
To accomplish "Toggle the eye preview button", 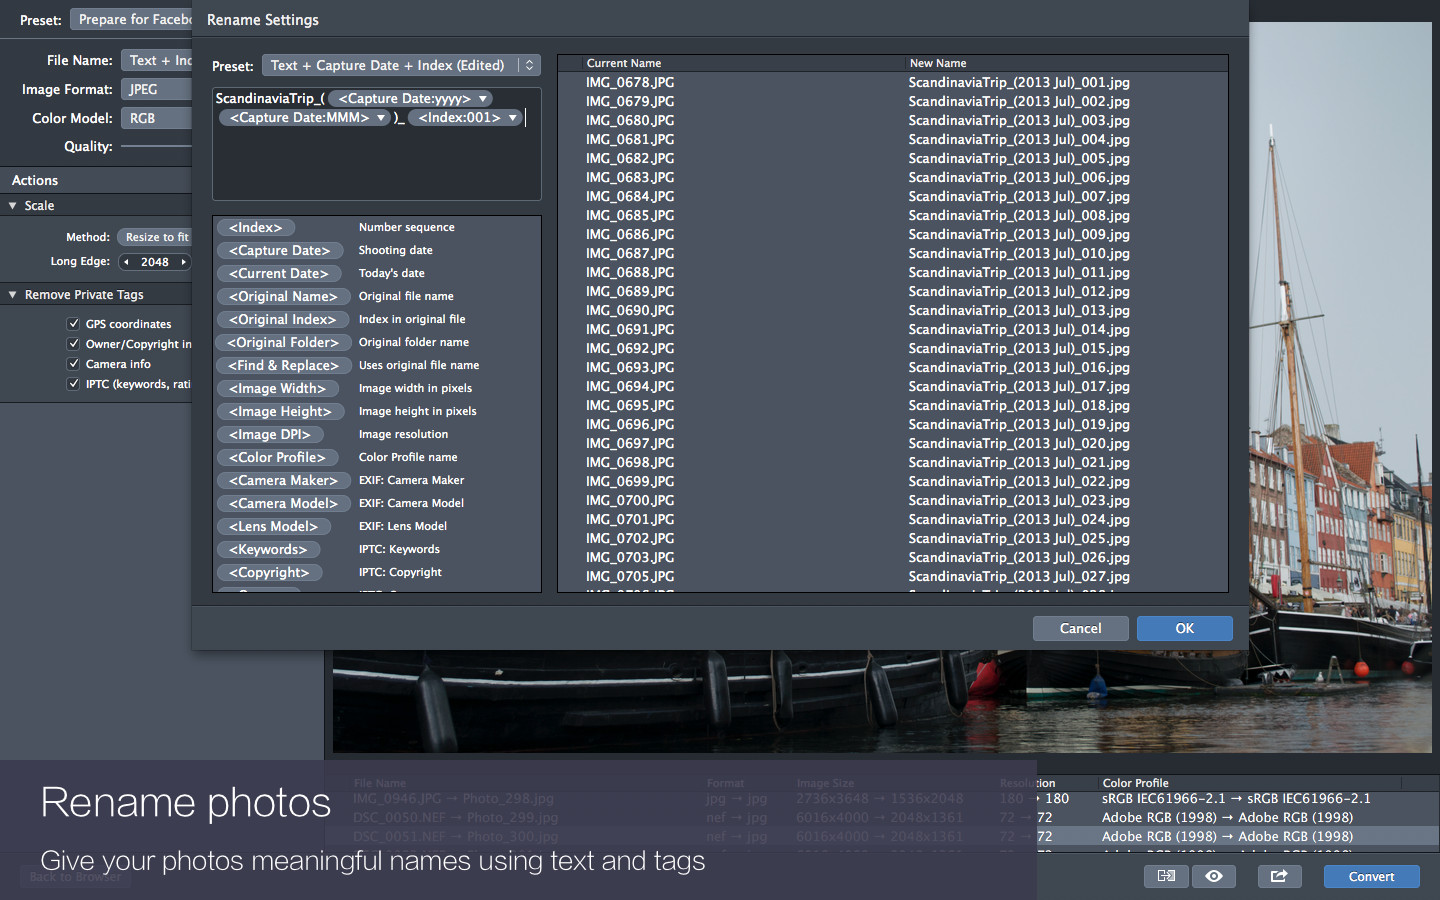I will pos(1214,876).
